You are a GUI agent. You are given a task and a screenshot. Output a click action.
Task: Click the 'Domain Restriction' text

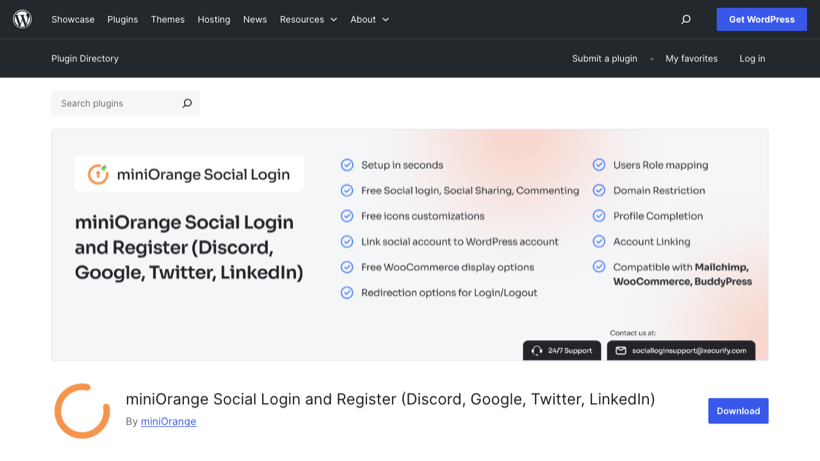click(659, 190)
